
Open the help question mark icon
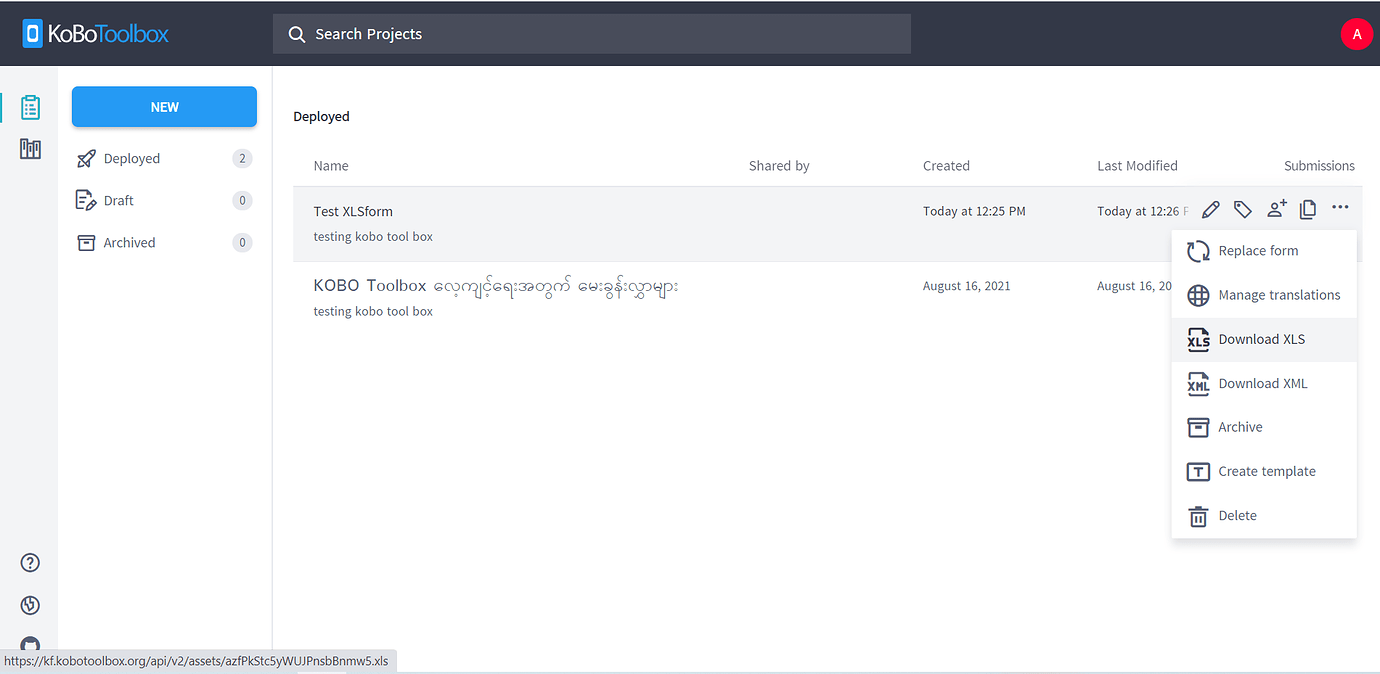[30, 563]
